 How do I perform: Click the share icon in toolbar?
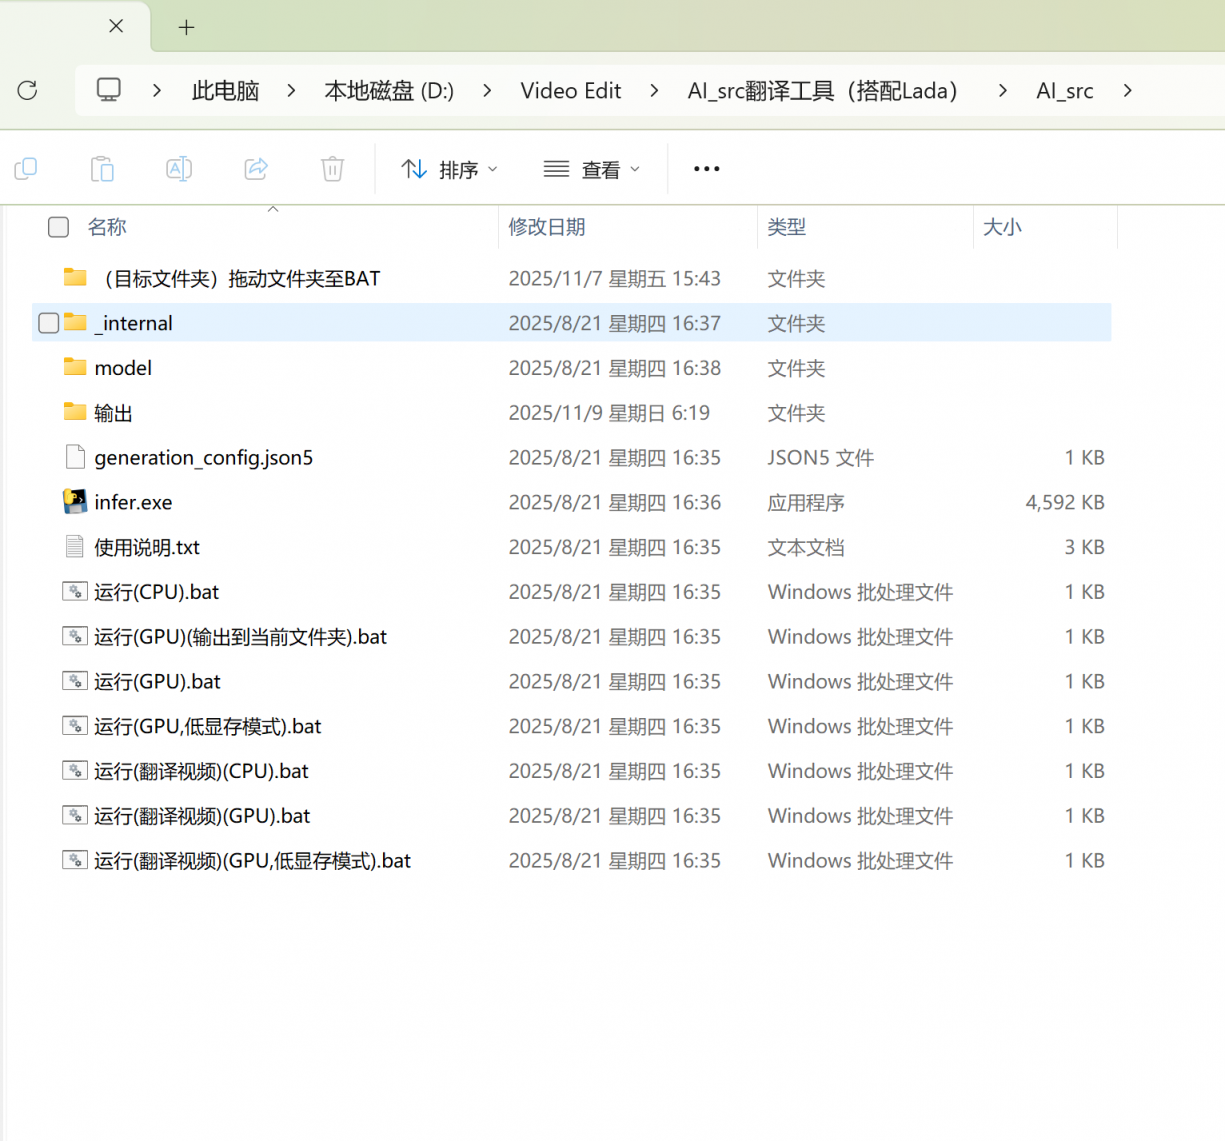click(x=256, y=169)
